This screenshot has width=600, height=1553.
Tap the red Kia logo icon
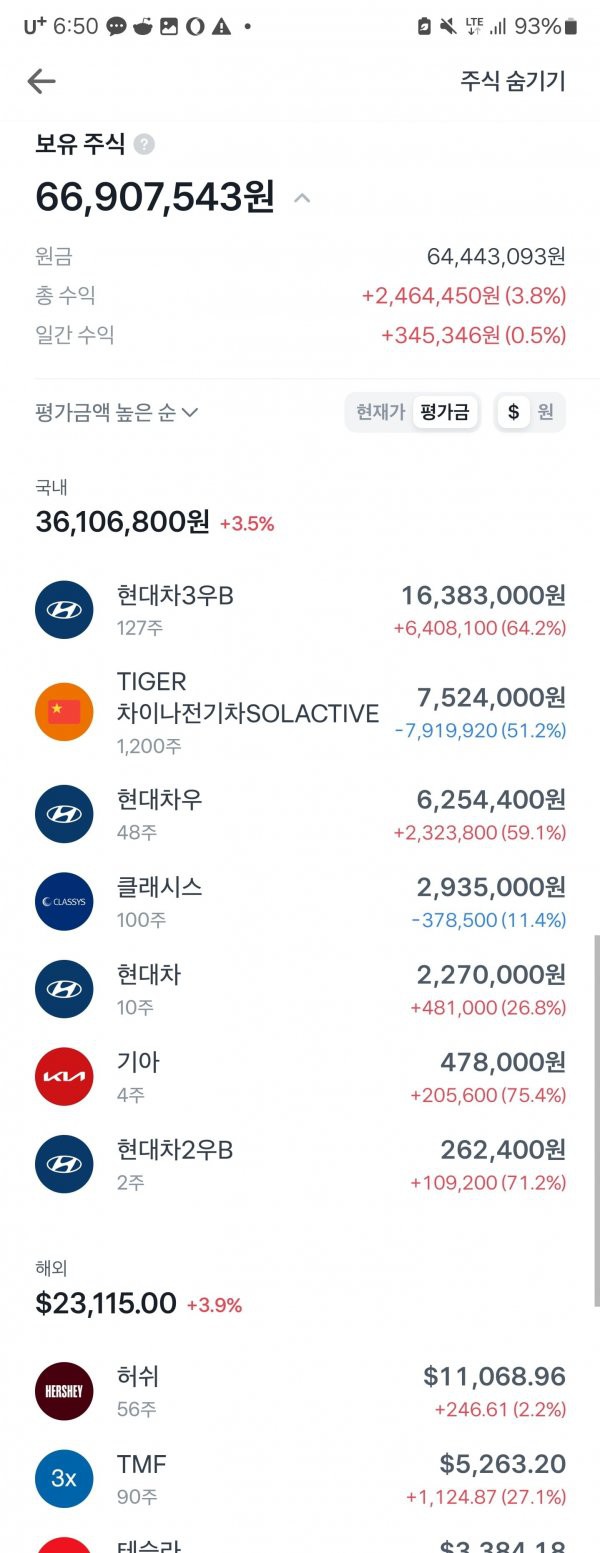pos(64,1077)
